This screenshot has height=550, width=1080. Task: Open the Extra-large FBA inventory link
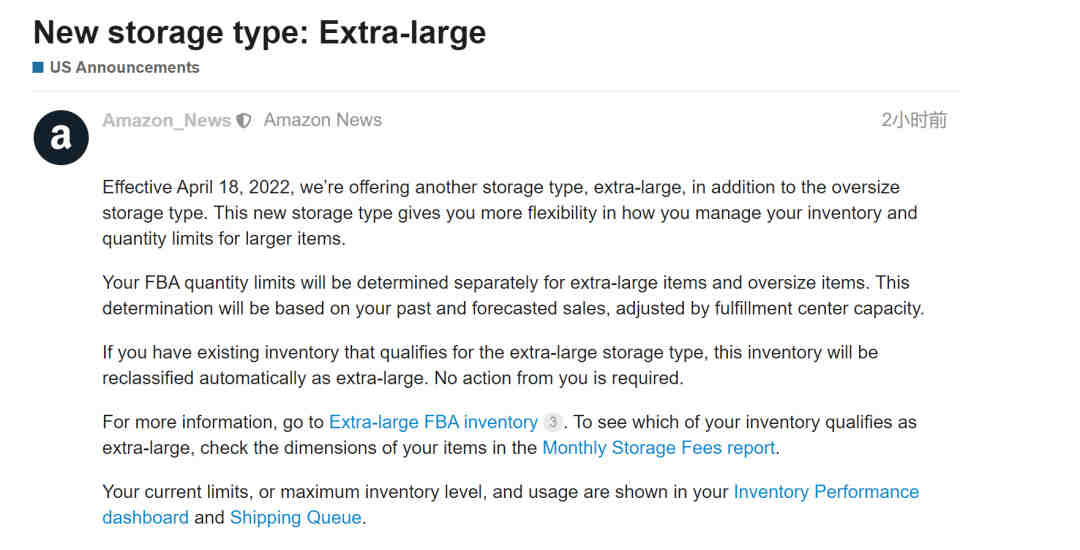(433, 422)
